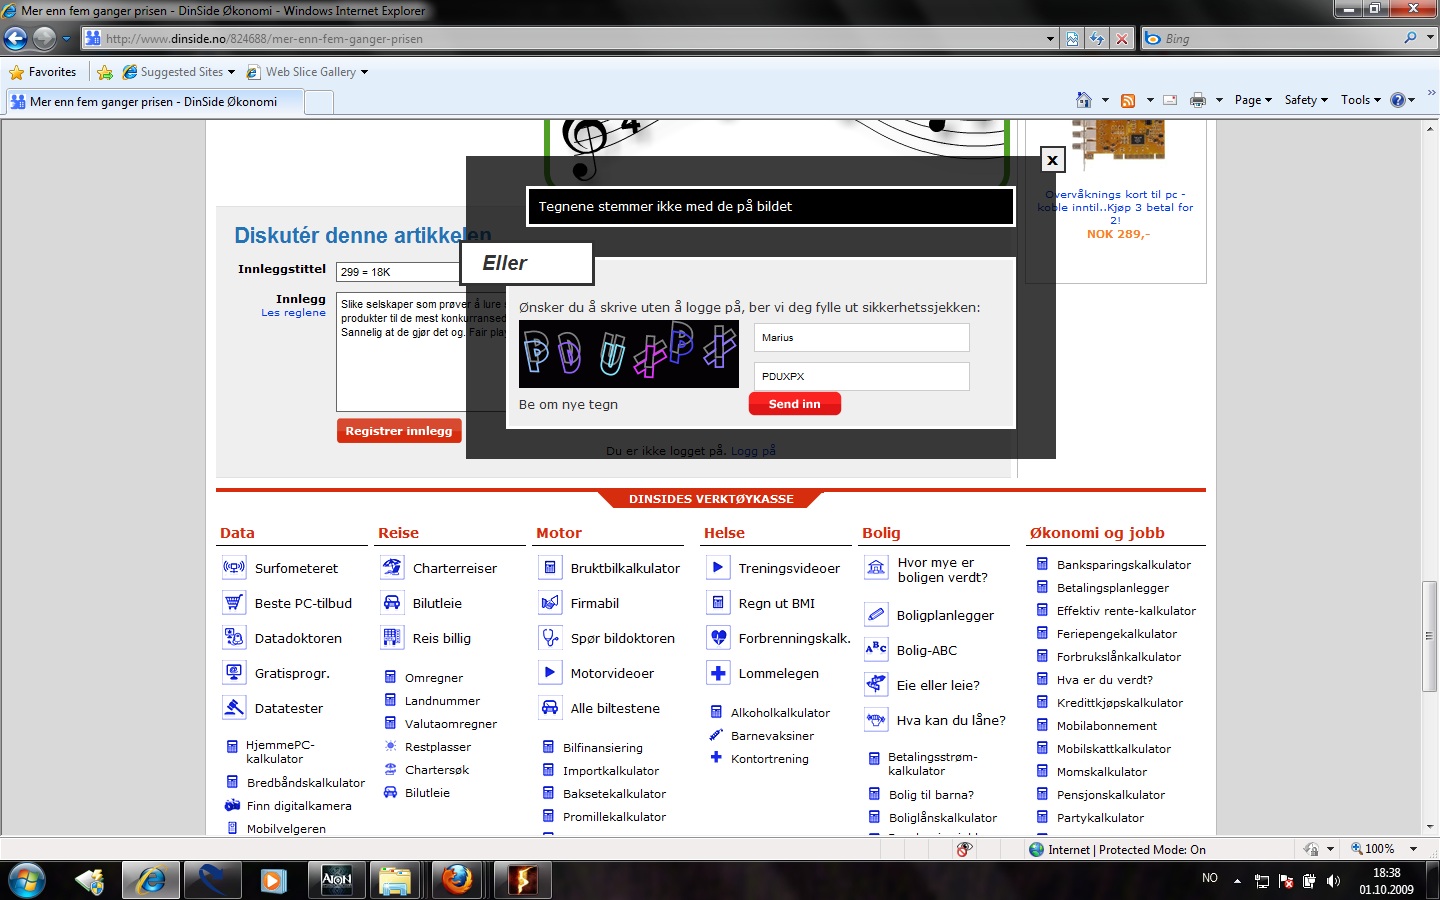
Task: Open the Tools menu
Action: (x=1361, y=100)
